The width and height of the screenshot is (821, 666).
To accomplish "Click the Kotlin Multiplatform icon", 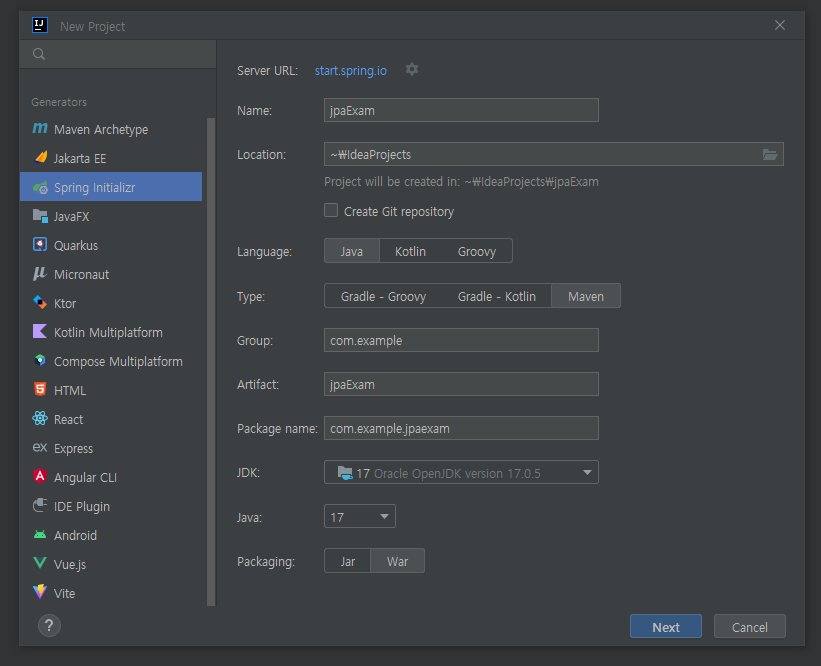I will tap(40, 331).
